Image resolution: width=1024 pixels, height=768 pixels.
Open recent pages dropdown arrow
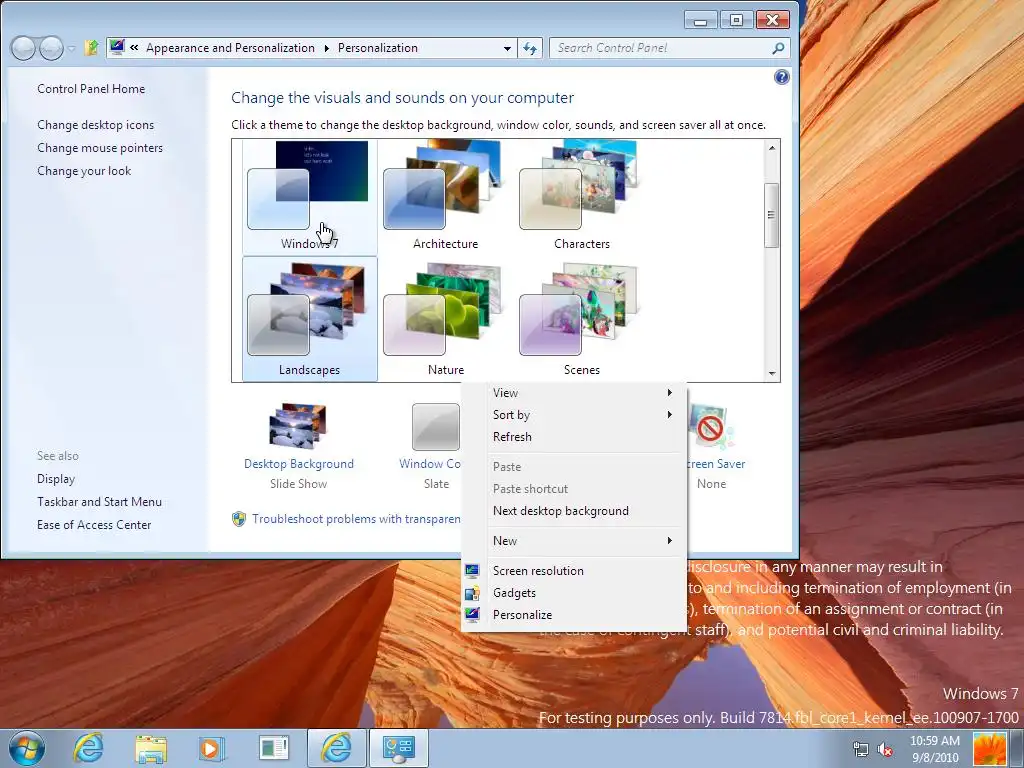coord(71,48)
